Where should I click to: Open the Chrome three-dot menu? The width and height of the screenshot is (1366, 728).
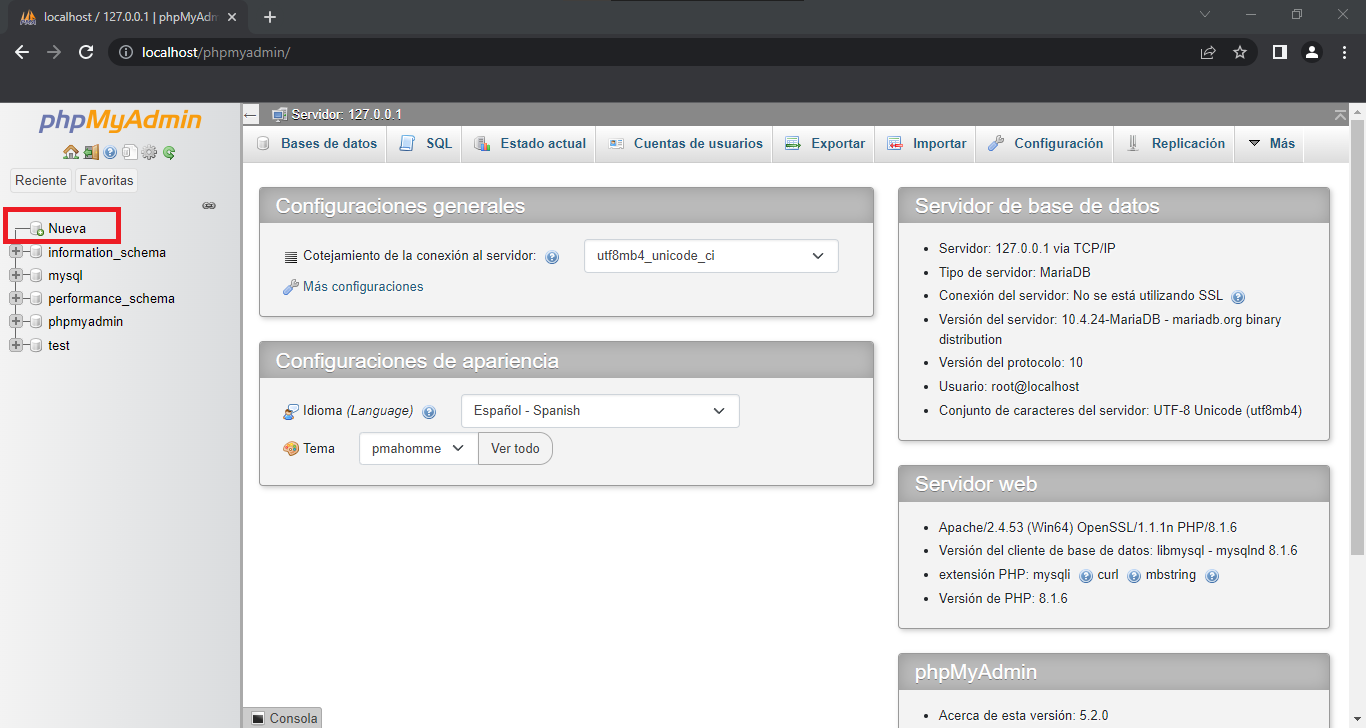pyautogui.click(x=1344, y=52)
